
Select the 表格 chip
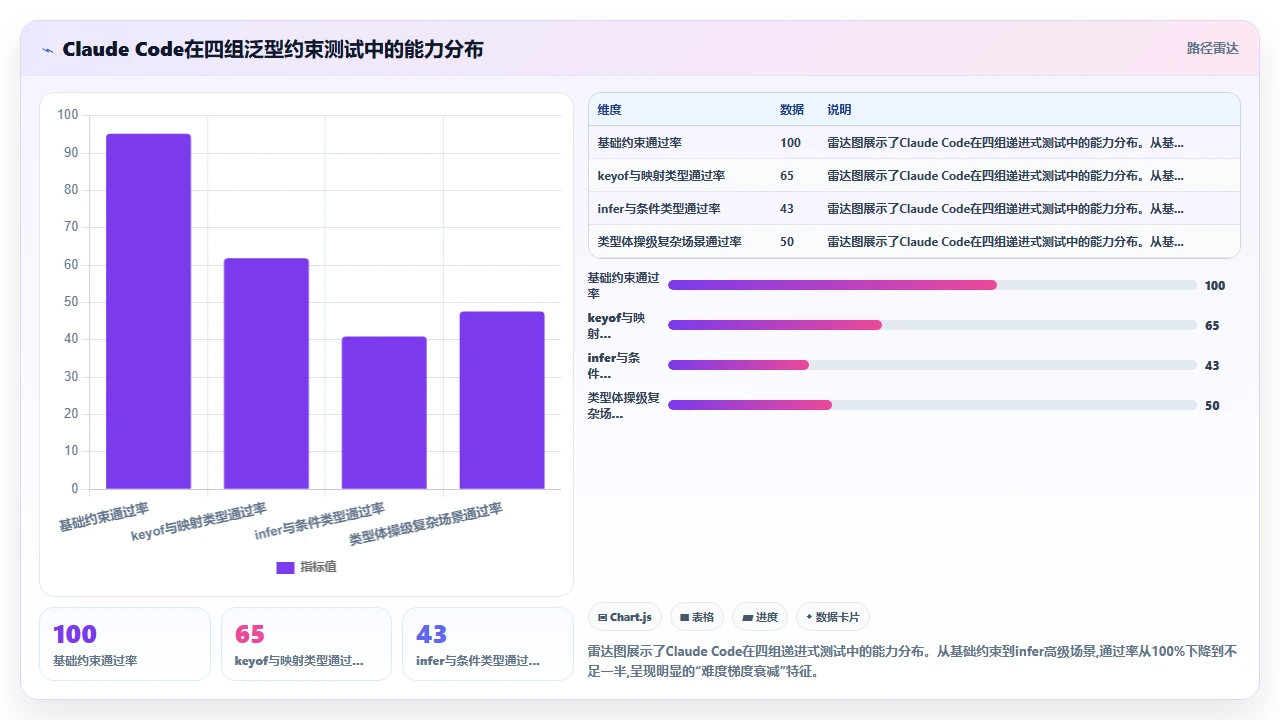(696, 617)
